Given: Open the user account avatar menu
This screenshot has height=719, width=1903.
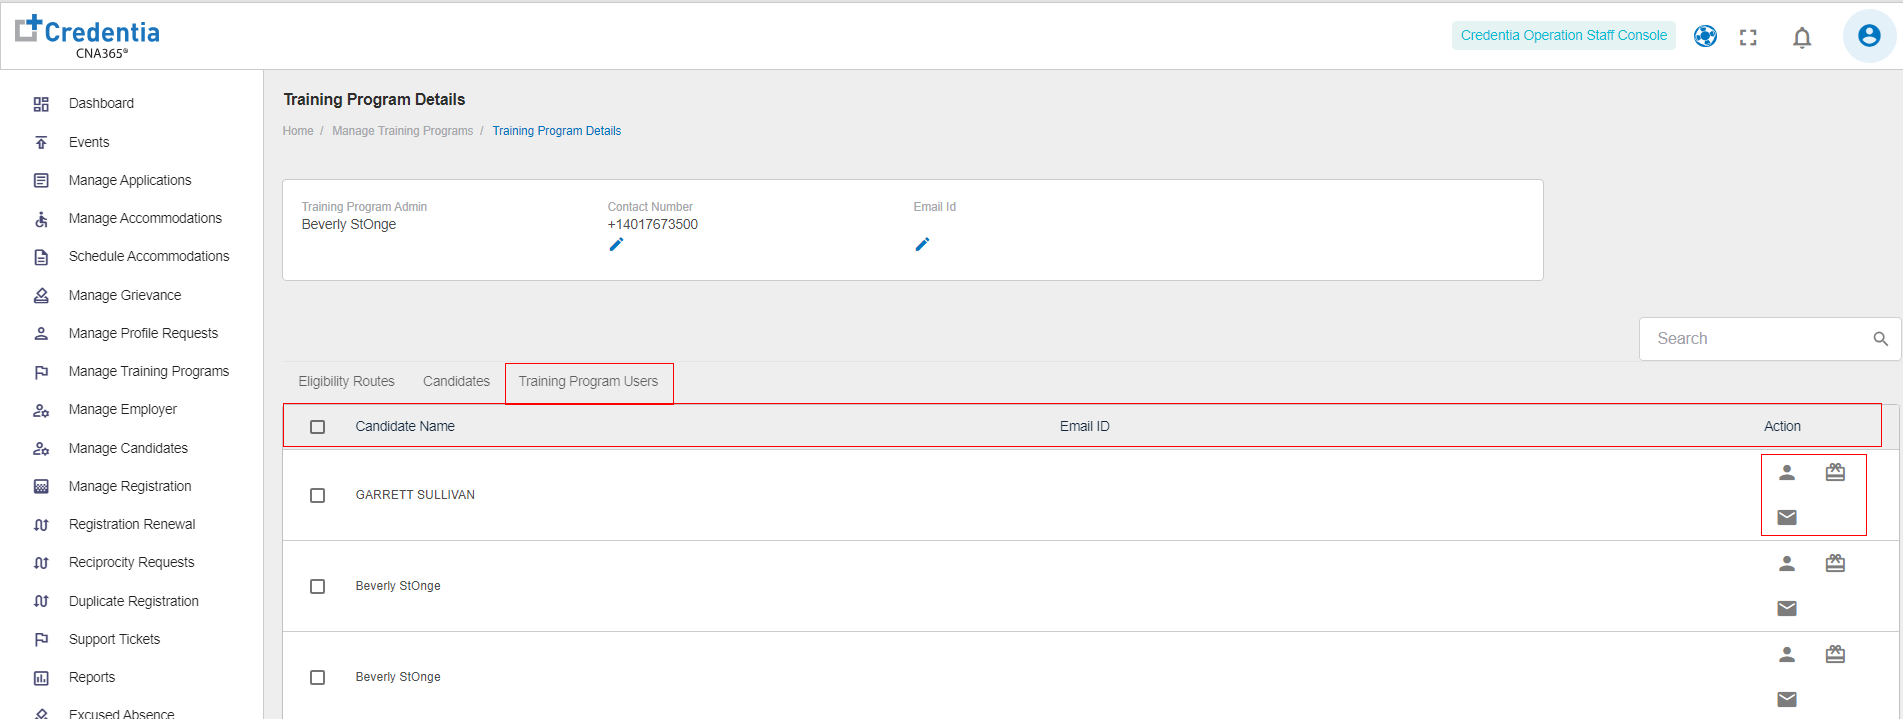Looking at the screenshot, I should (x=1868, y=36).
